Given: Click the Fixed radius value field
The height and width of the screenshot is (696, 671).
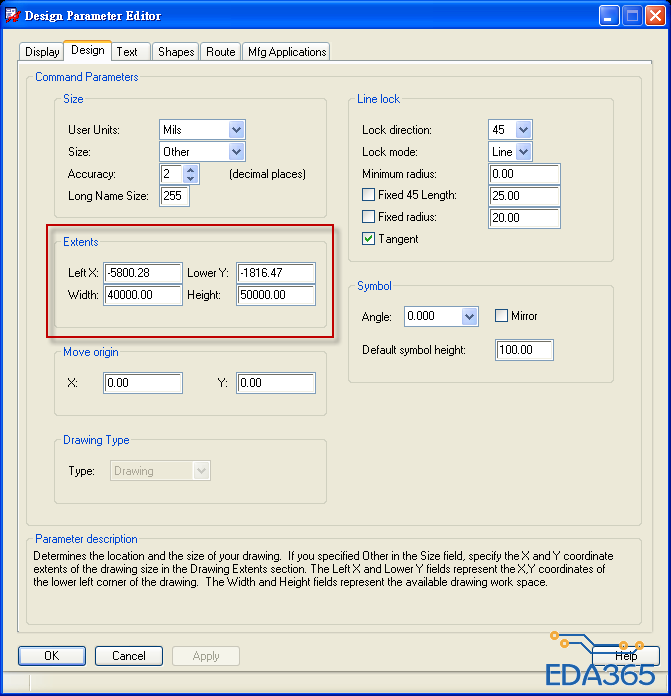Looking at the screenshot, I should [x=524, y=218].
